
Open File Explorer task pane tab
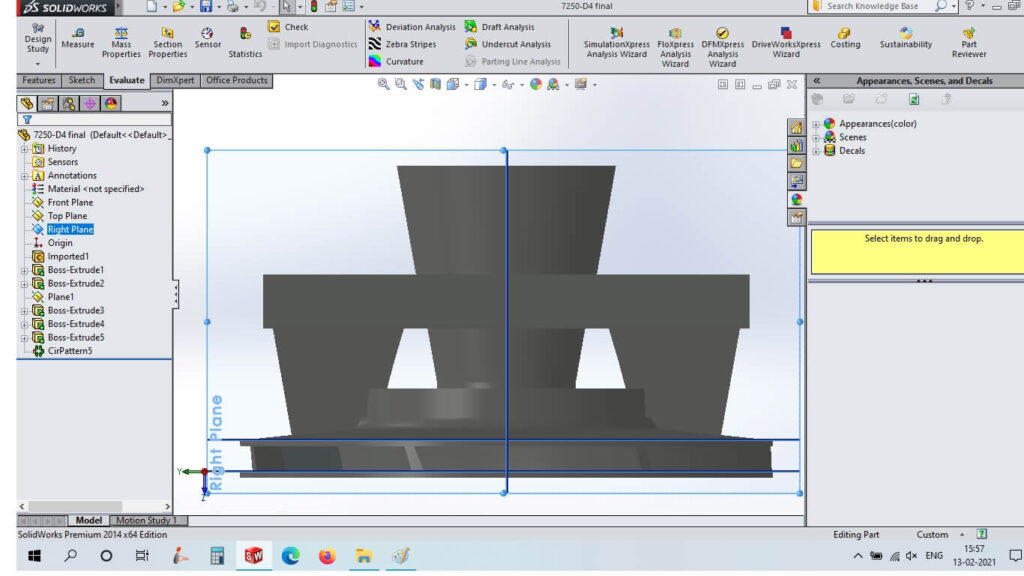click(796, 163)
